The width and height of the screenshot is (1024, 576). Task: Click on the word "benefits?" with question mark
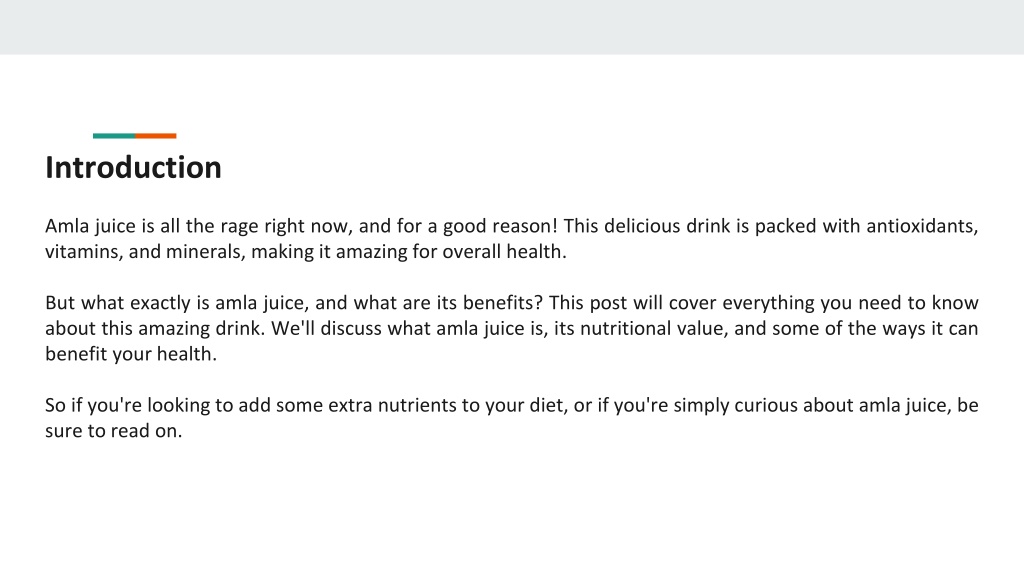503,303
